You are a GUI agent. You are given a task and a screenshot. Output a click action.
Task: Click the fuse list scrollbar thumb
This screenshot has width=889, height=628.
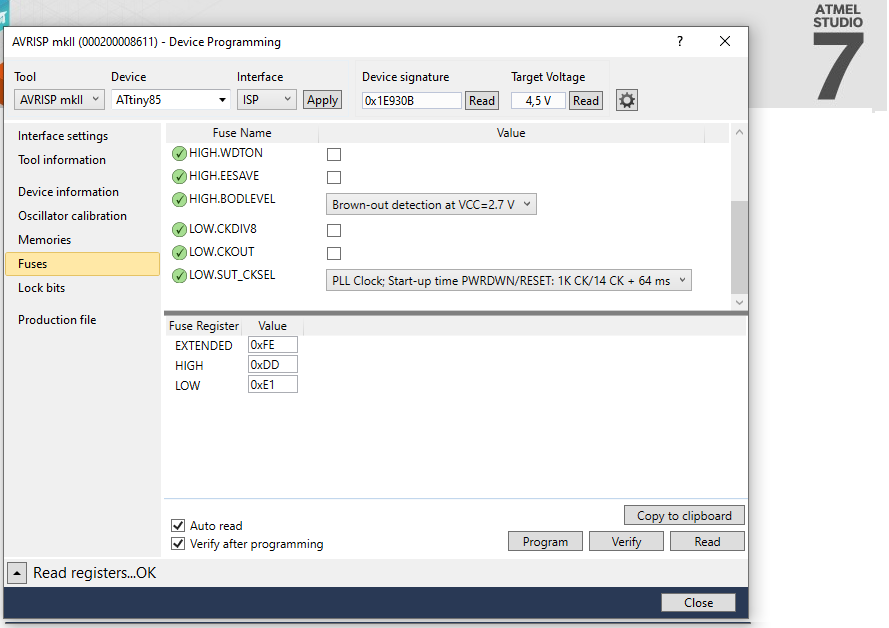(739, 247)
